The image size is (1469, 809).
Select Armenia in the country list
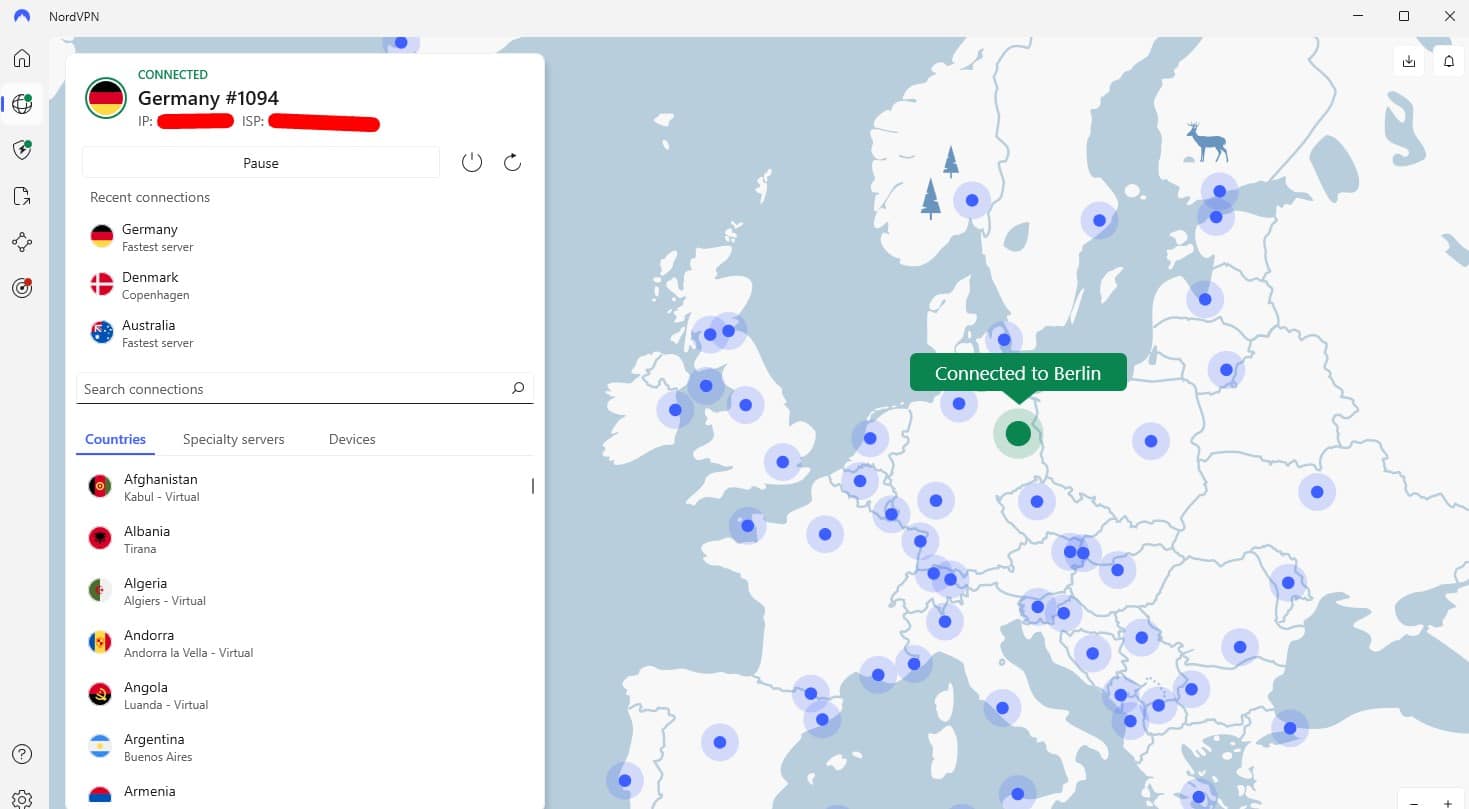pos(303,792)
